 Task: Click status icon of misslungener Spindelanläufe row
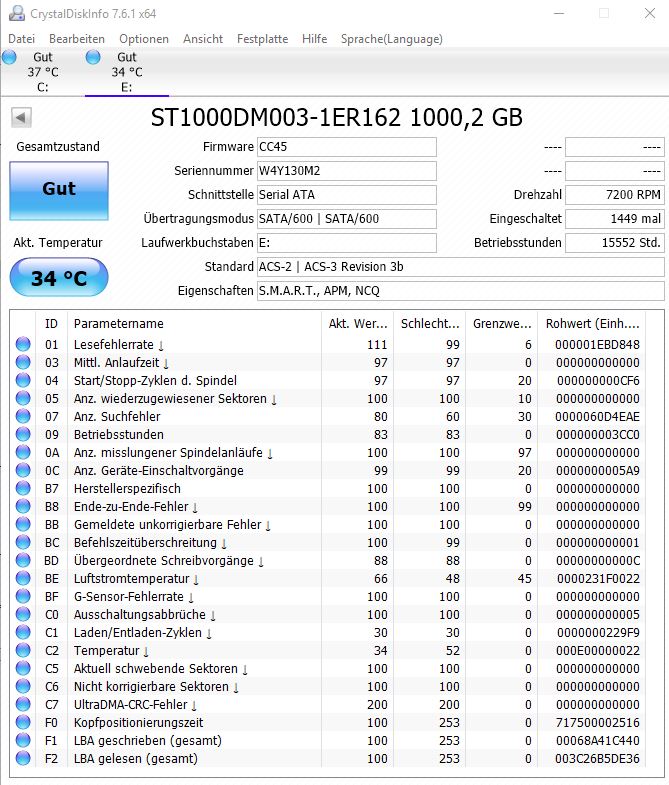pos(23,453)
